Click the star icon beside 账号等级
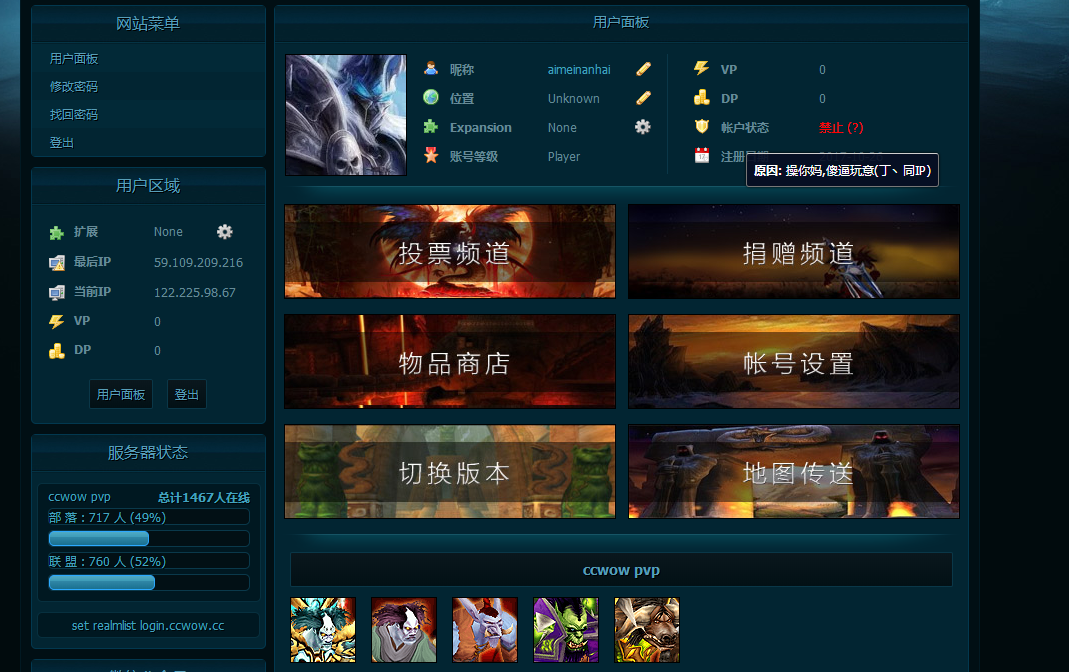The height and width of the screenshot is (672, 1069). coord(430,156)
